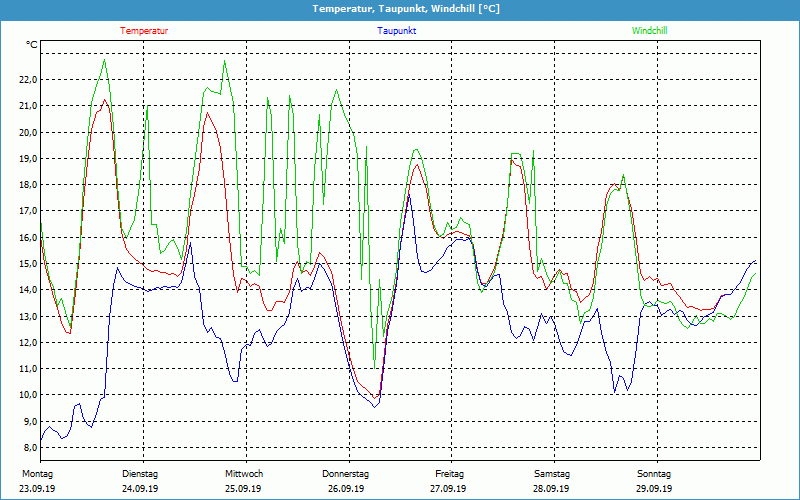This screenshot has width=800, height=500.
Task: Click the 17,0 y-axis value
Action: (x=28, y=211)
